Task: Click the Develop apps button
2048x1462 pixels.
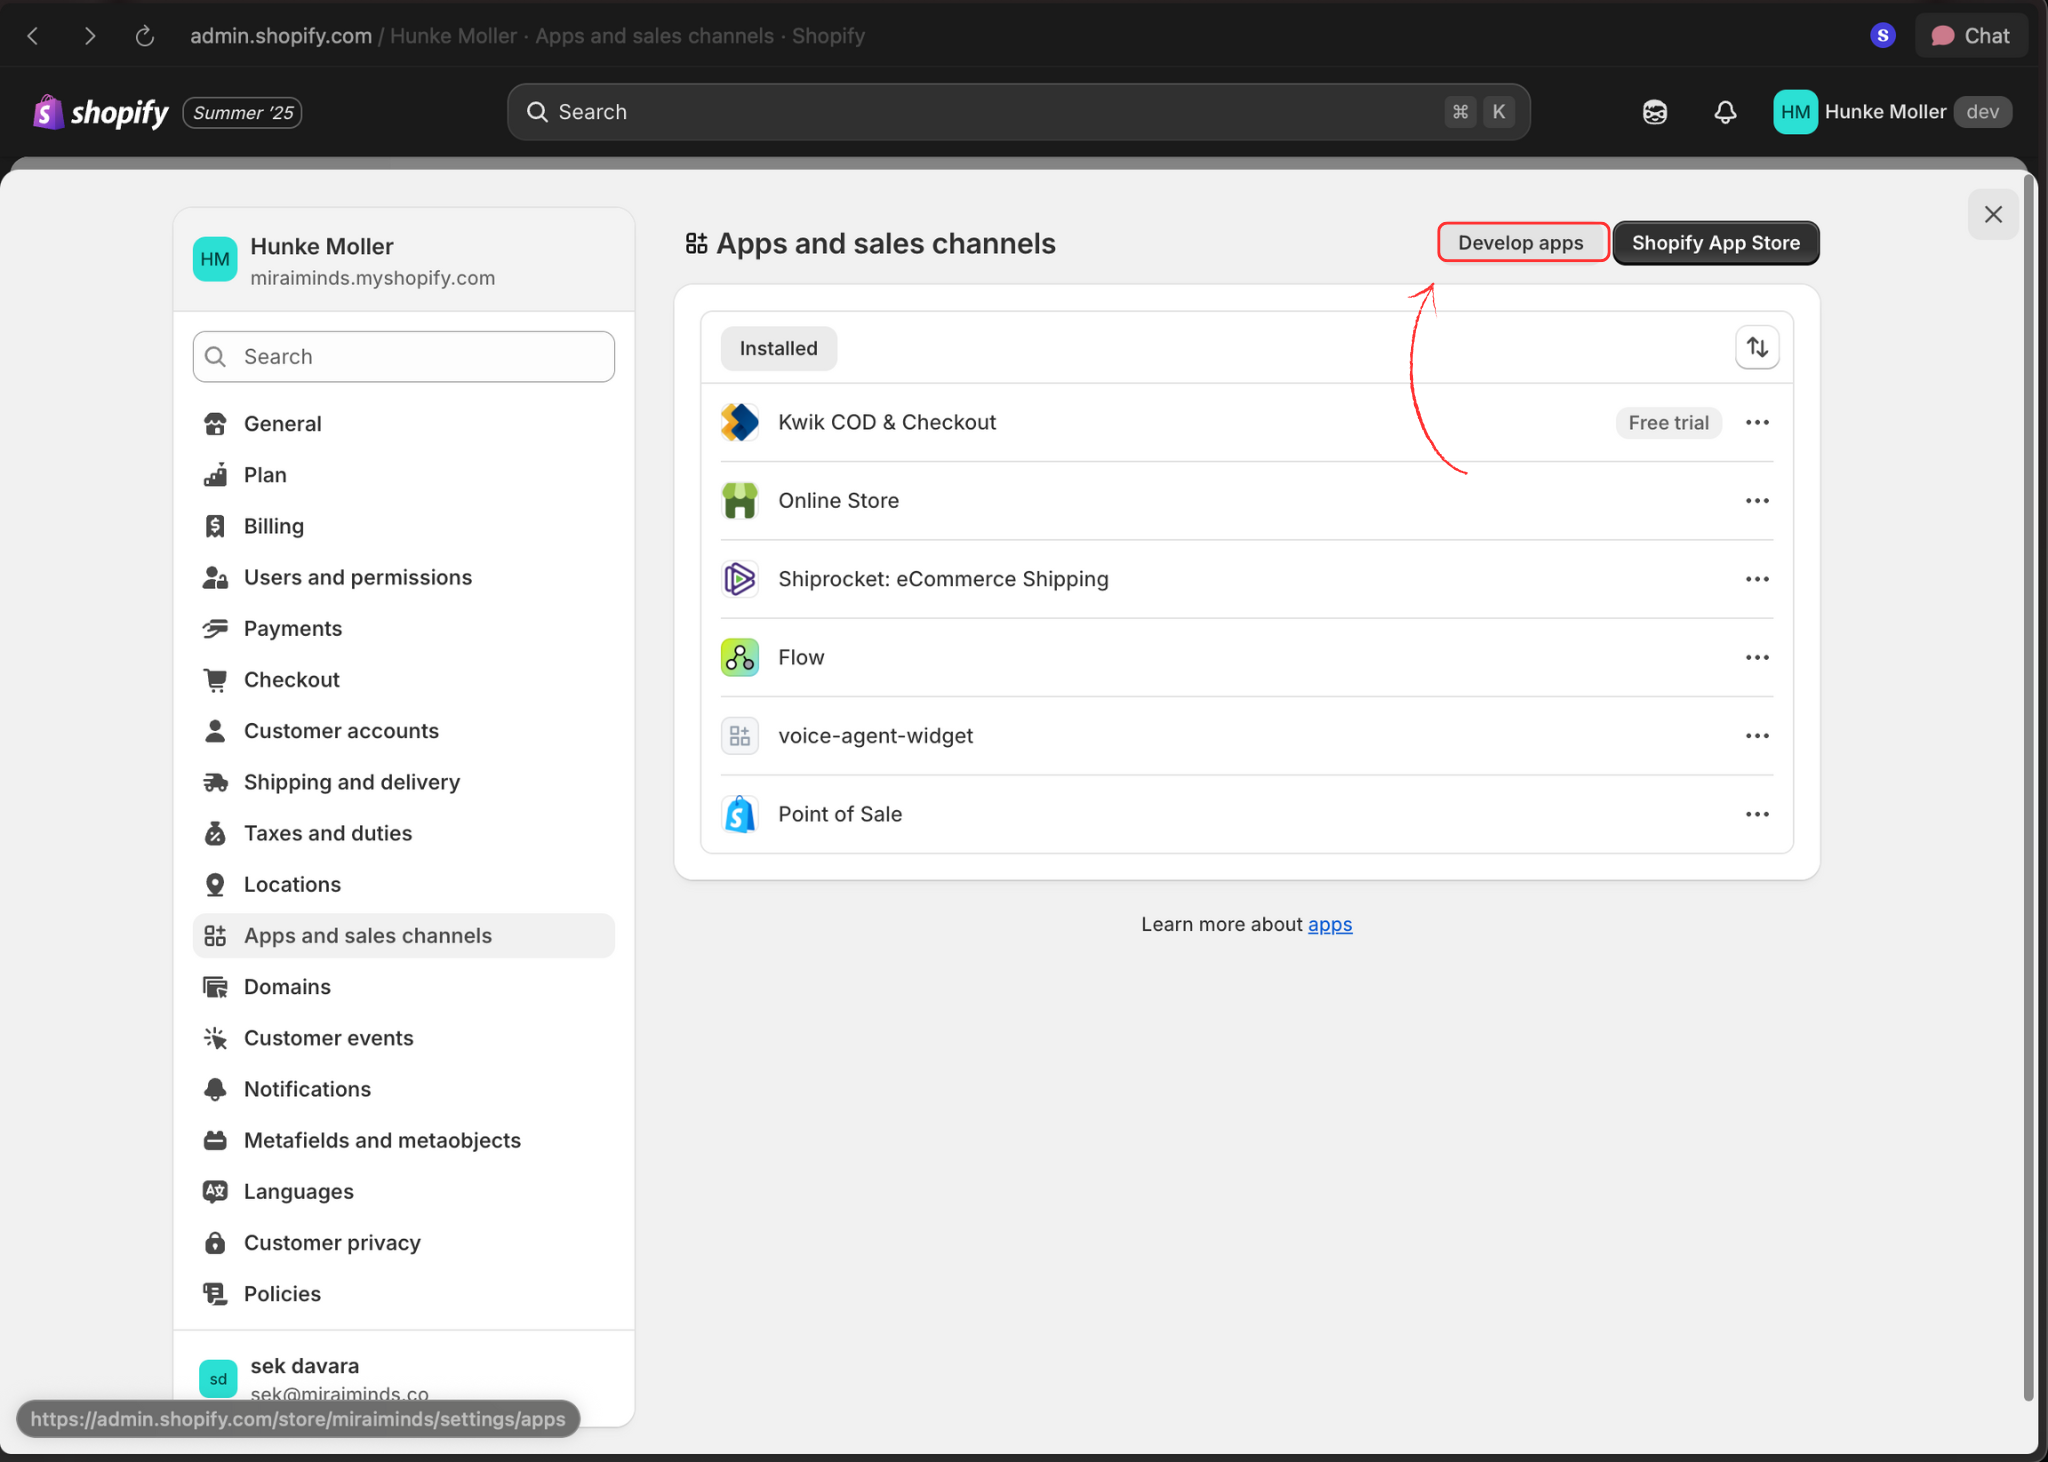Action: 1521,242
